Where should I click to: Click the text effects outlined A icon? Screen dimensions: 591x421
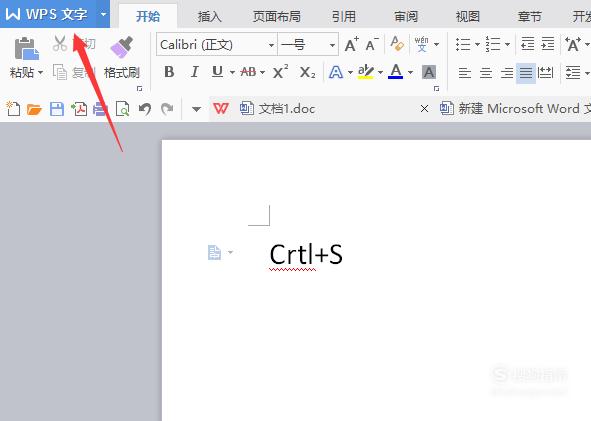[x=336, y=72]
